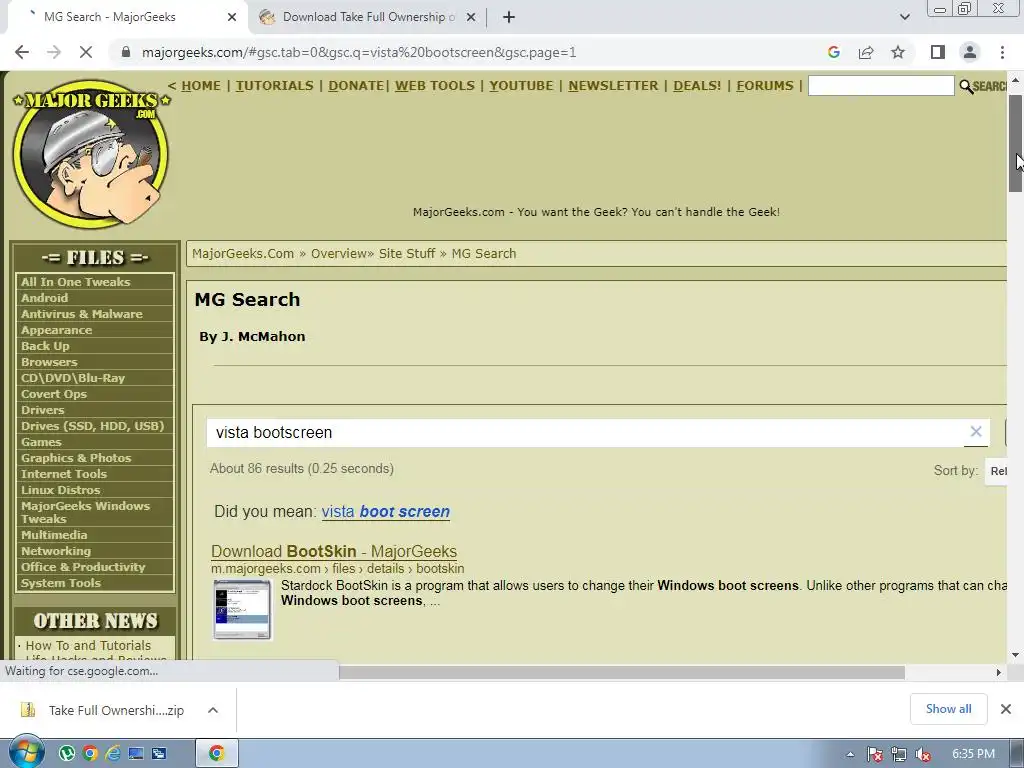Image resolution: width=1024 pixels, height=768 pixels.
Task: Open How To and Tutorials news link
Action: [88, 645]
